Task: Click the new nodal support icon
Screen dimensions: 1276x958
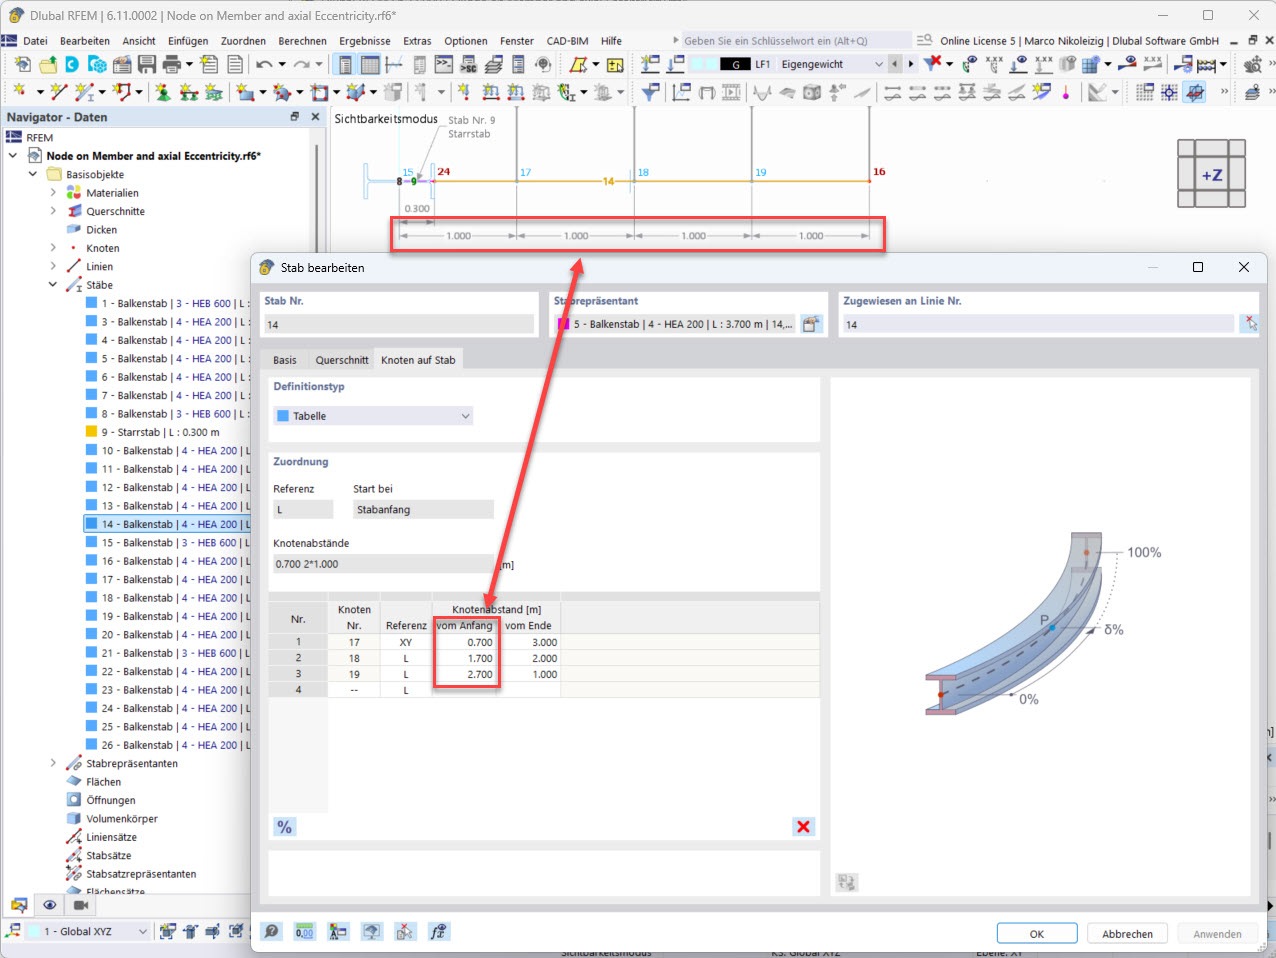Action: coord(162,92)
